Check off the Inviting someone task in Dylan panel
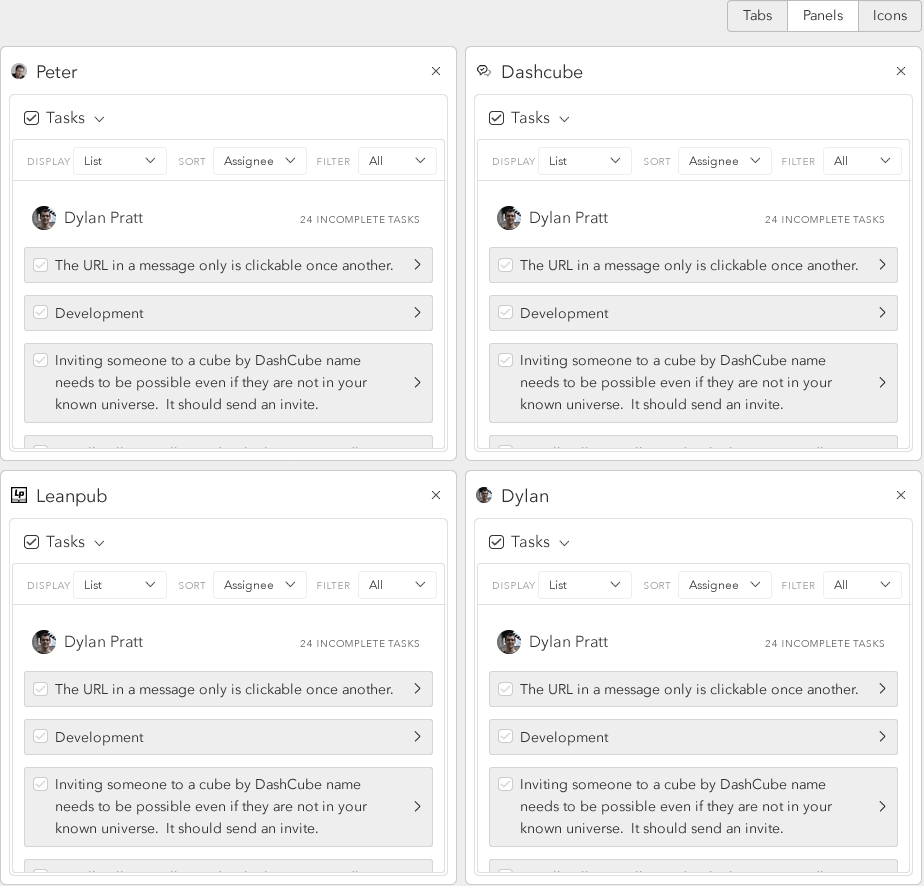 tap(505, 784)
